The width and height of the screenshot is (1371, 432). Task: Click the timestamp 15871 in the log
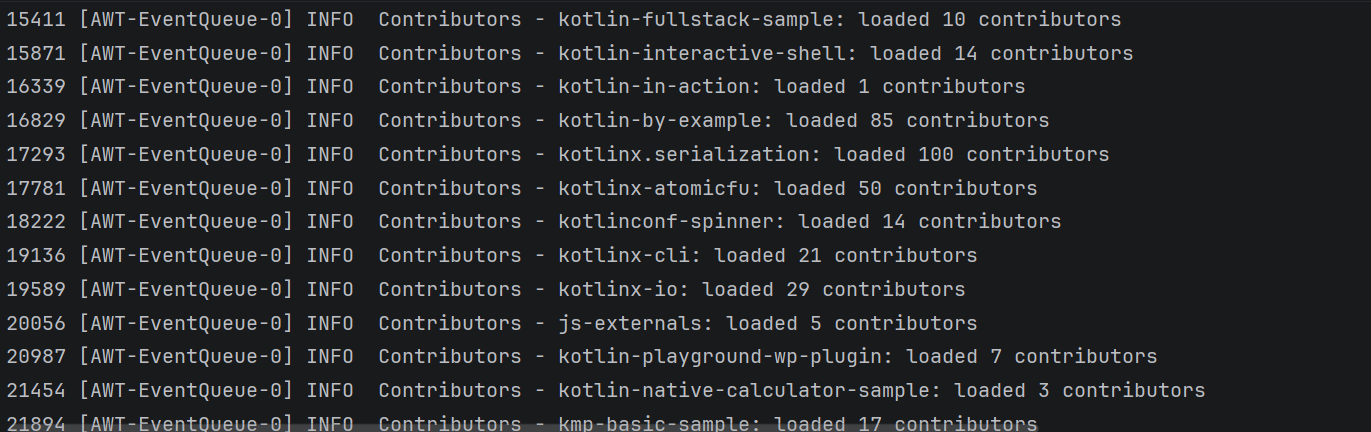36,54
